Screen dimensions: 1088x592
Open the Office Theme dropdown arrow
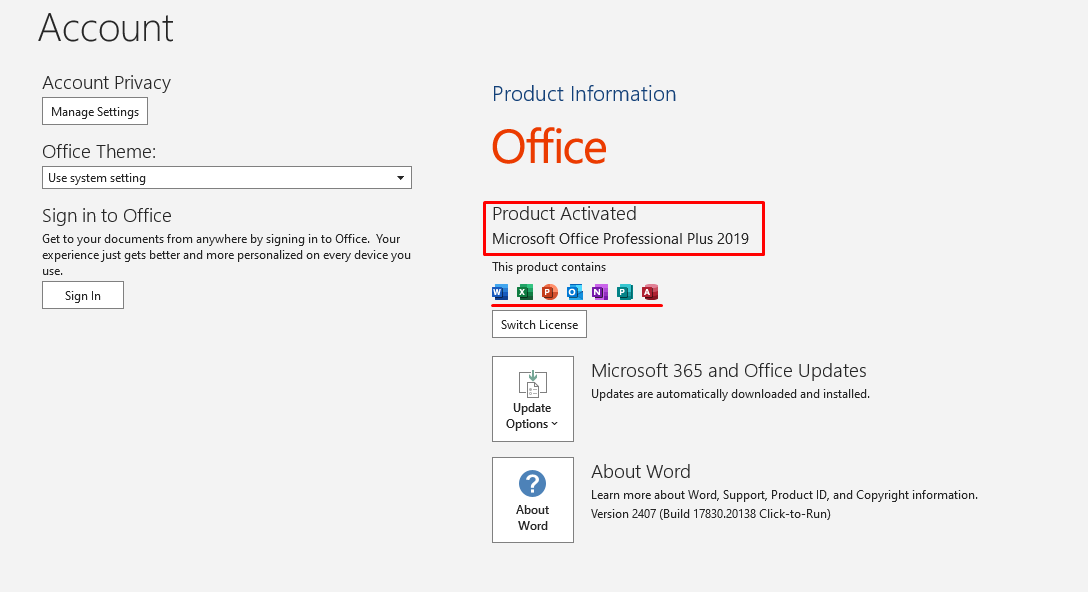[400, 178]
